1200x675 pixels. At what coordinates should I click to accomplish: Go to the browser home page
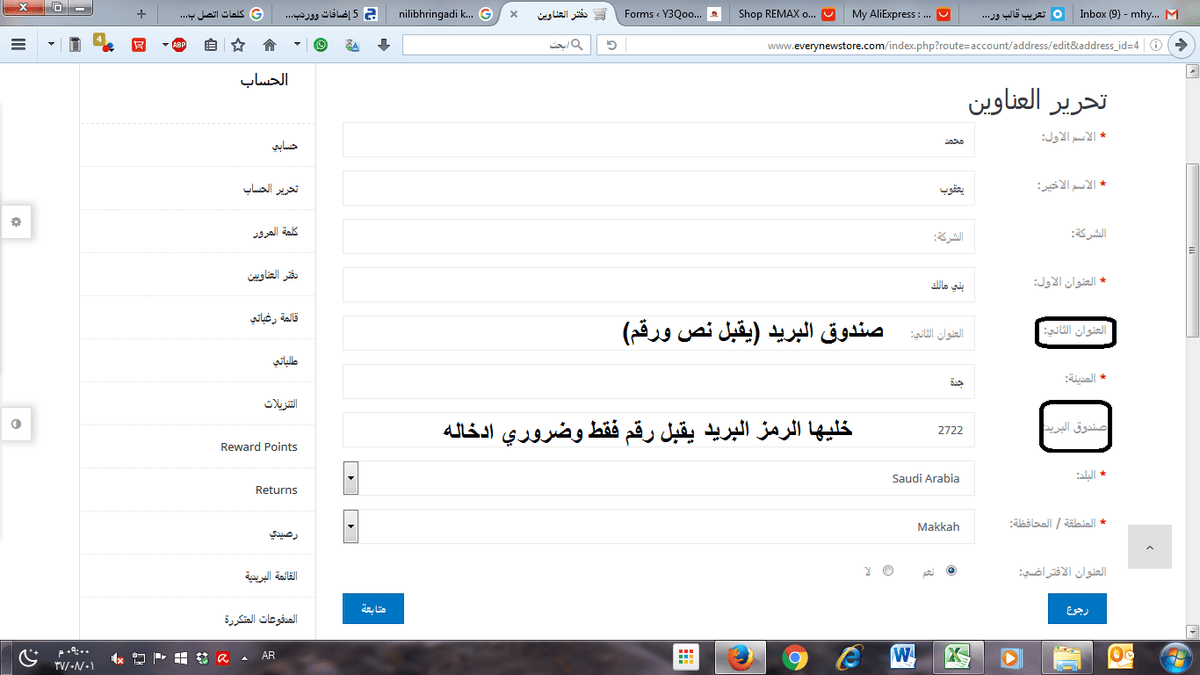(x=269, y=45)
